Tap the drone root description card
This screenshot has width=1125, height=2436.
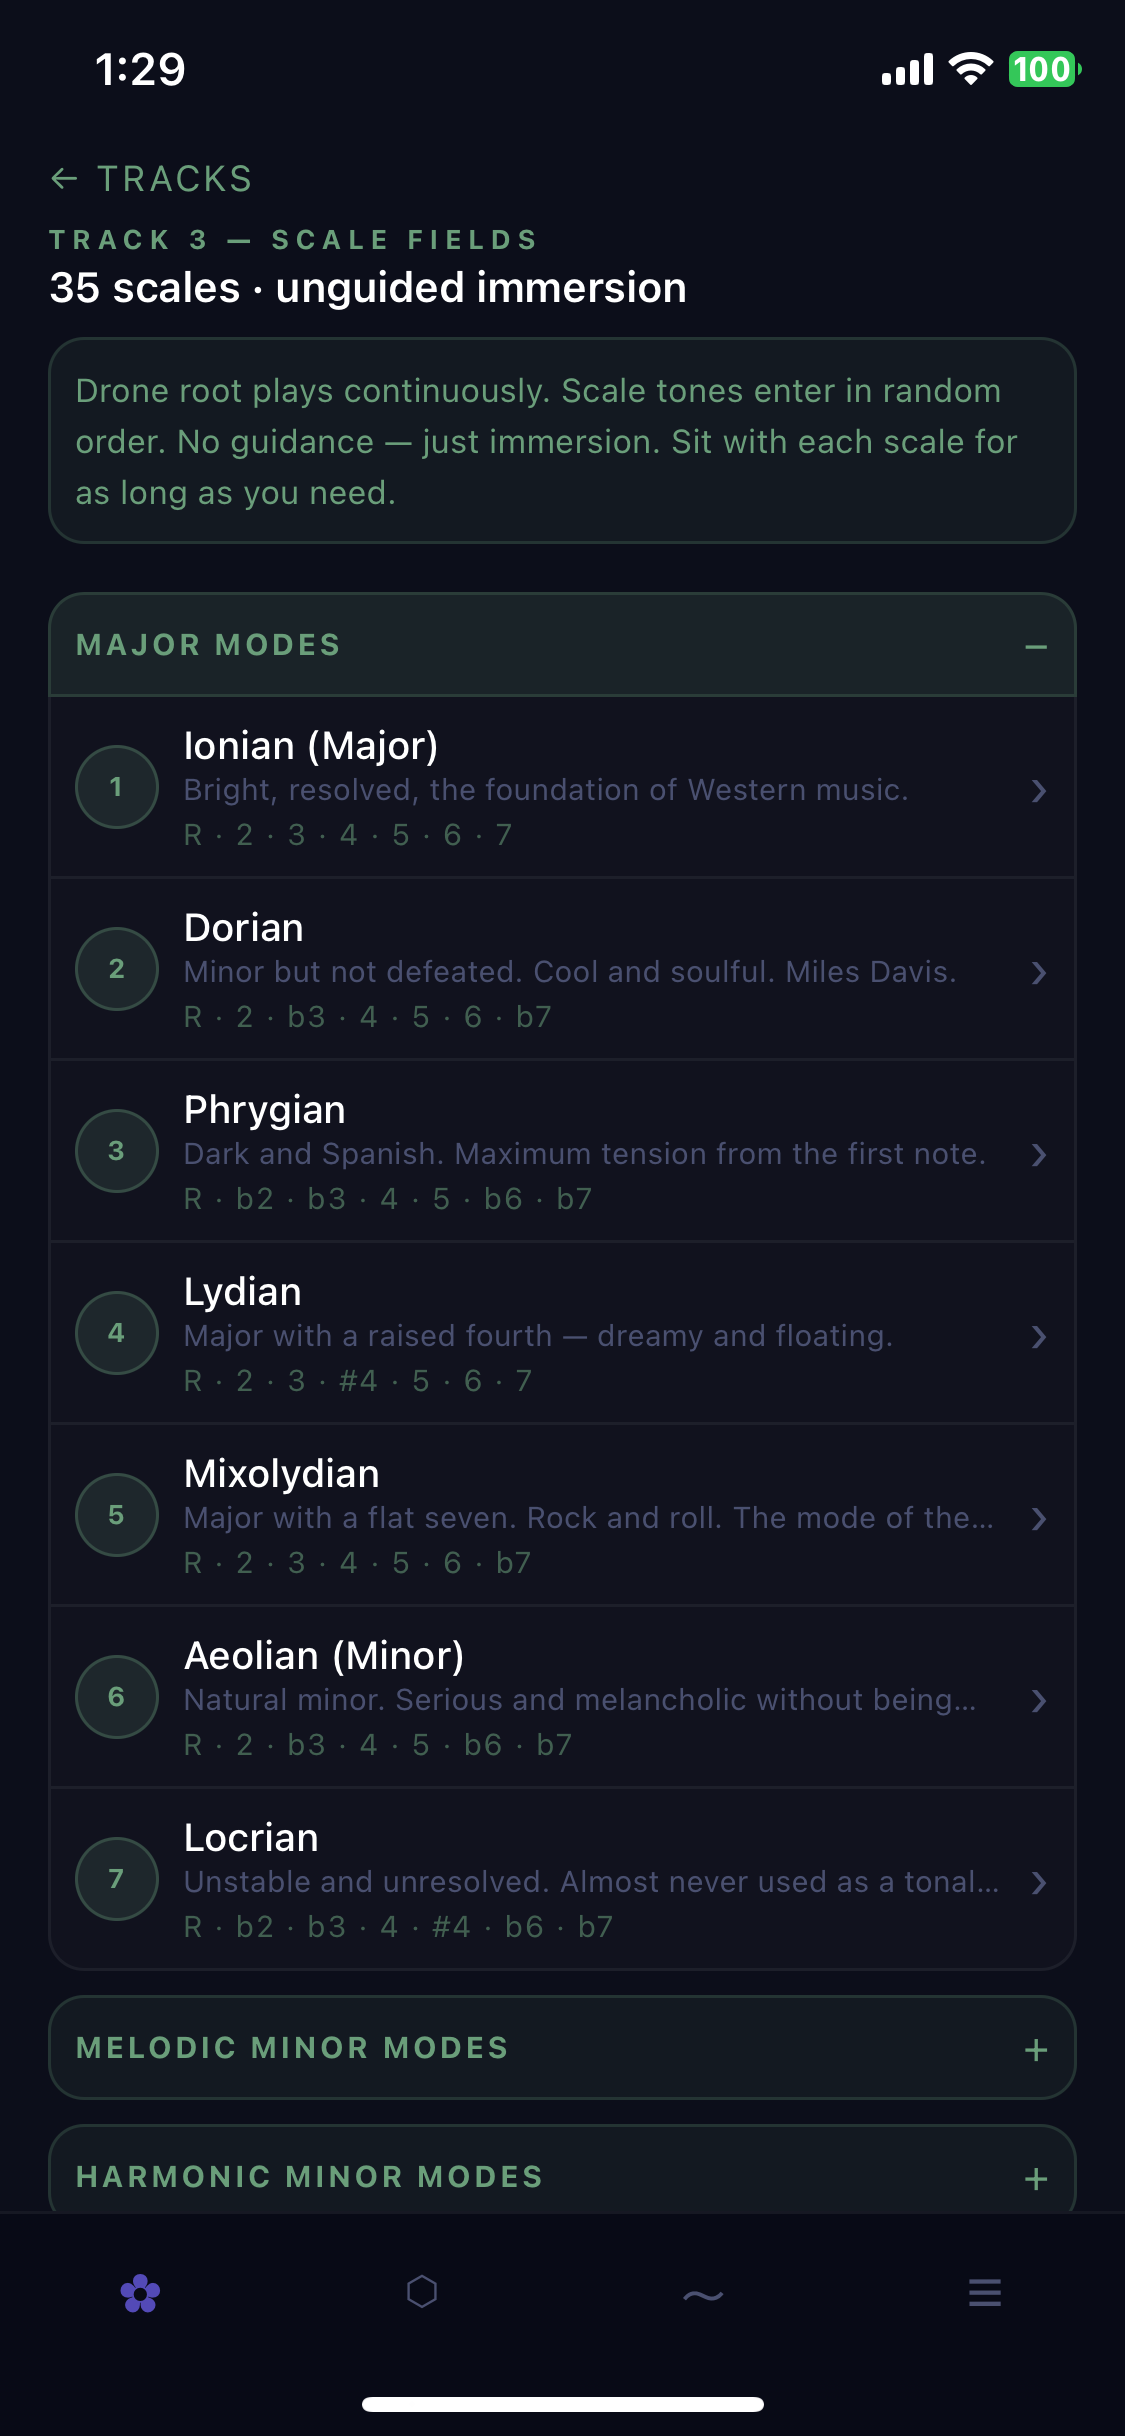[562, 441]
